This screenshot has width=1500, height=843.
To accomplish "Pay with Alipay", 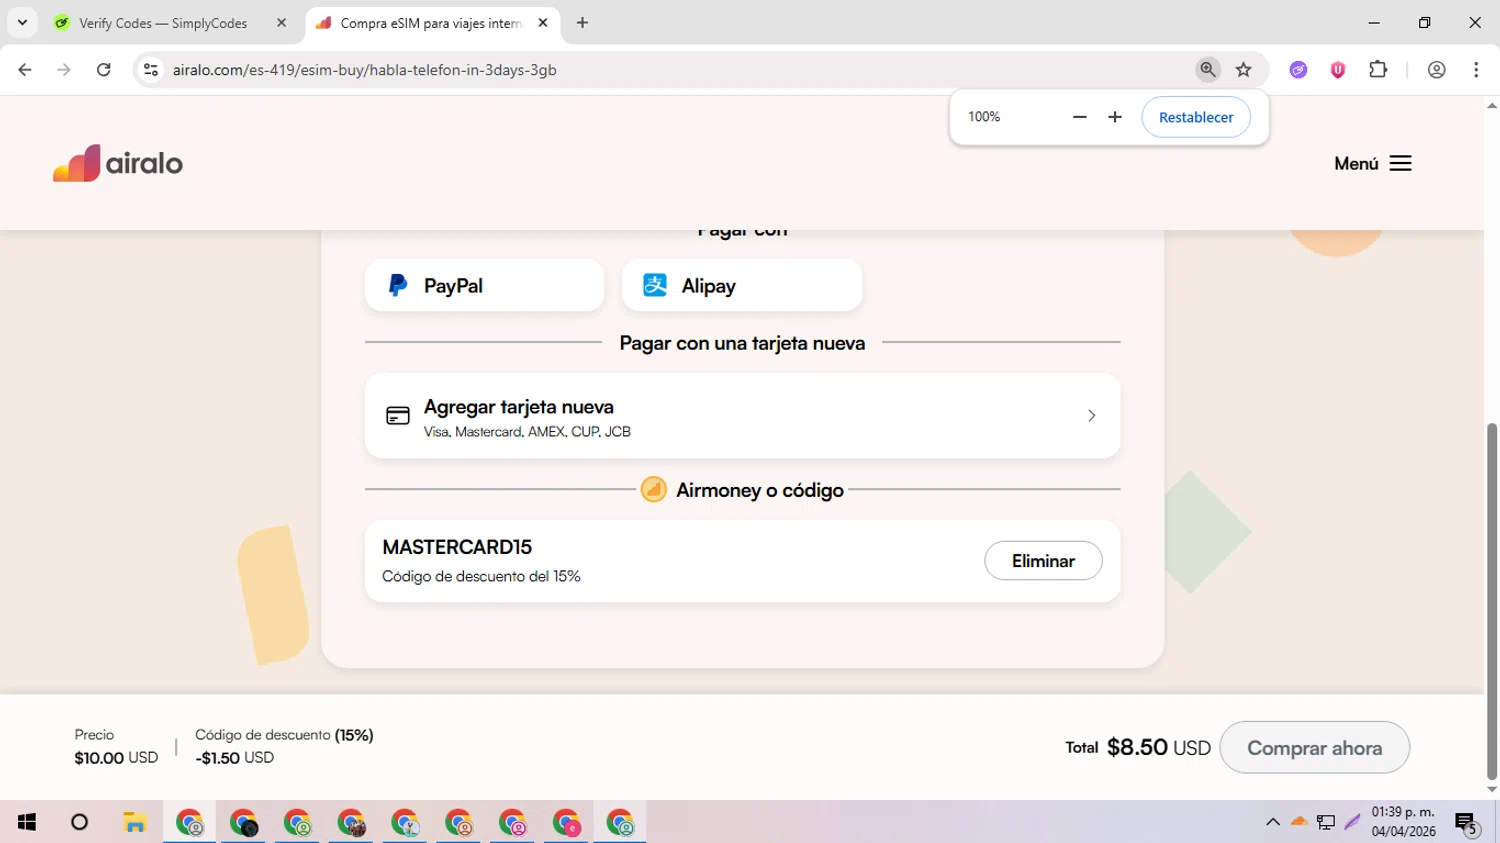I will pos(742,285).
